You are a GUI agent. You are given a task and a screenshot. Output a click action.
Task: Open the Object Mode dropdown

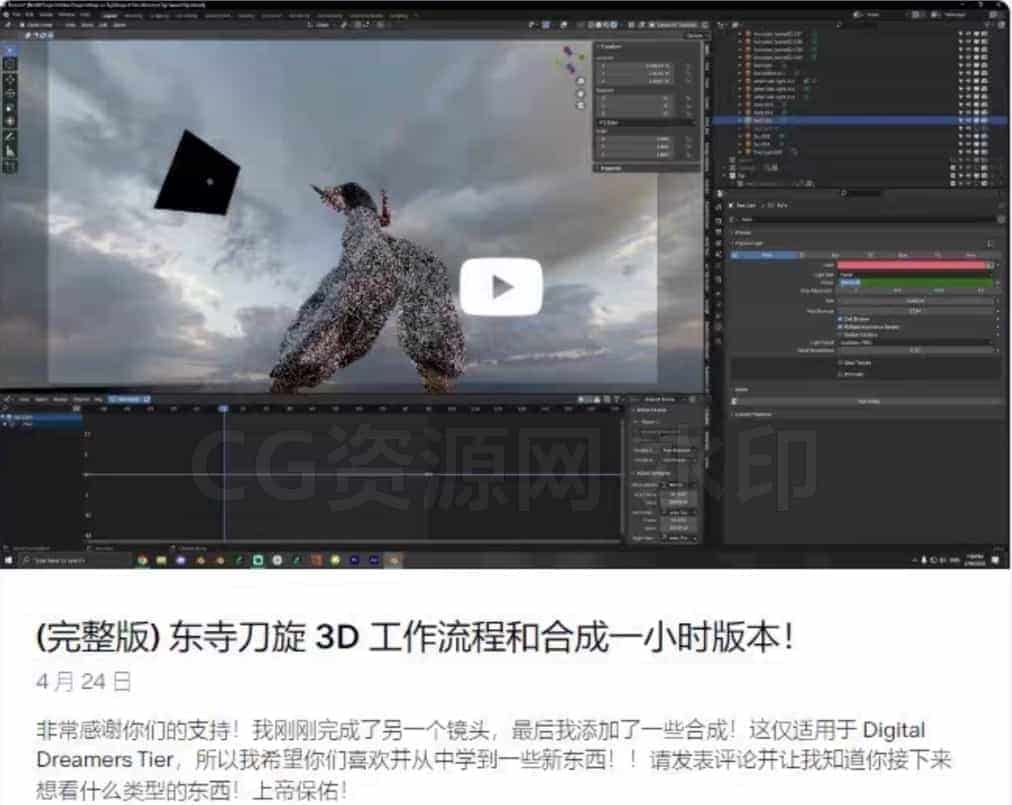click(38, 25)
